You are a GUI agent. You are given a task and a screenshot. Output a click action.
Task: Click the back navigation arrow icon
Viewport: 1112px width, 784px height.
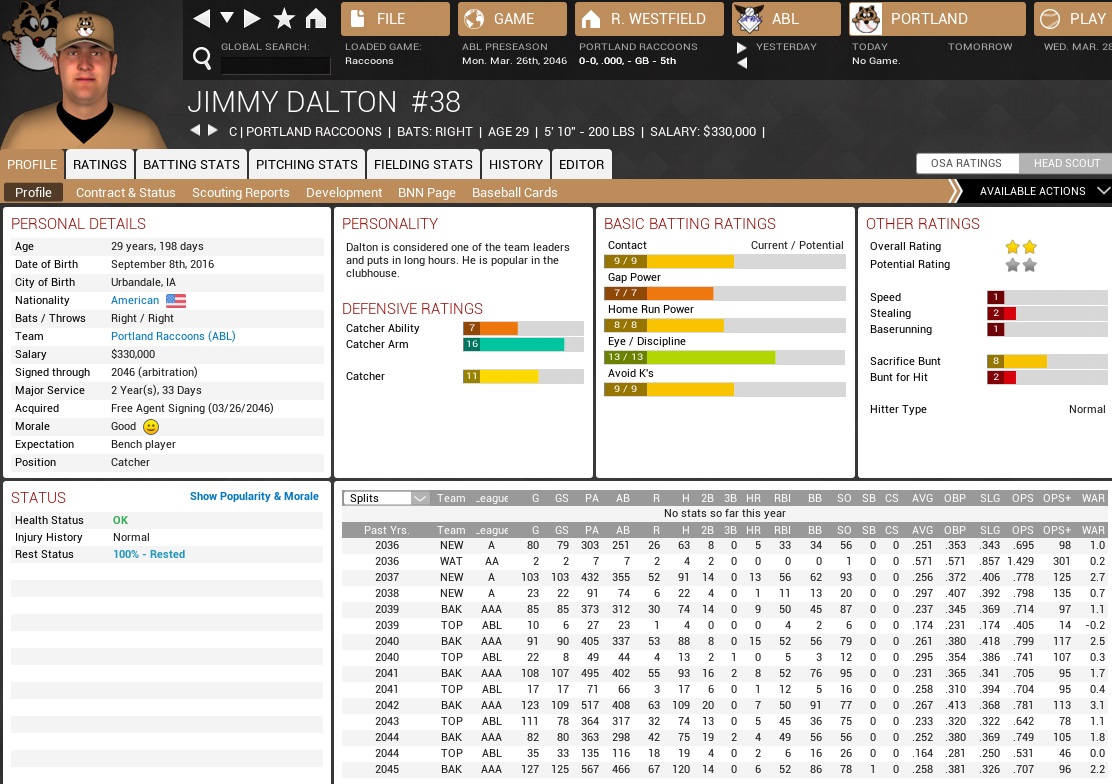click(x=201, y=19)
